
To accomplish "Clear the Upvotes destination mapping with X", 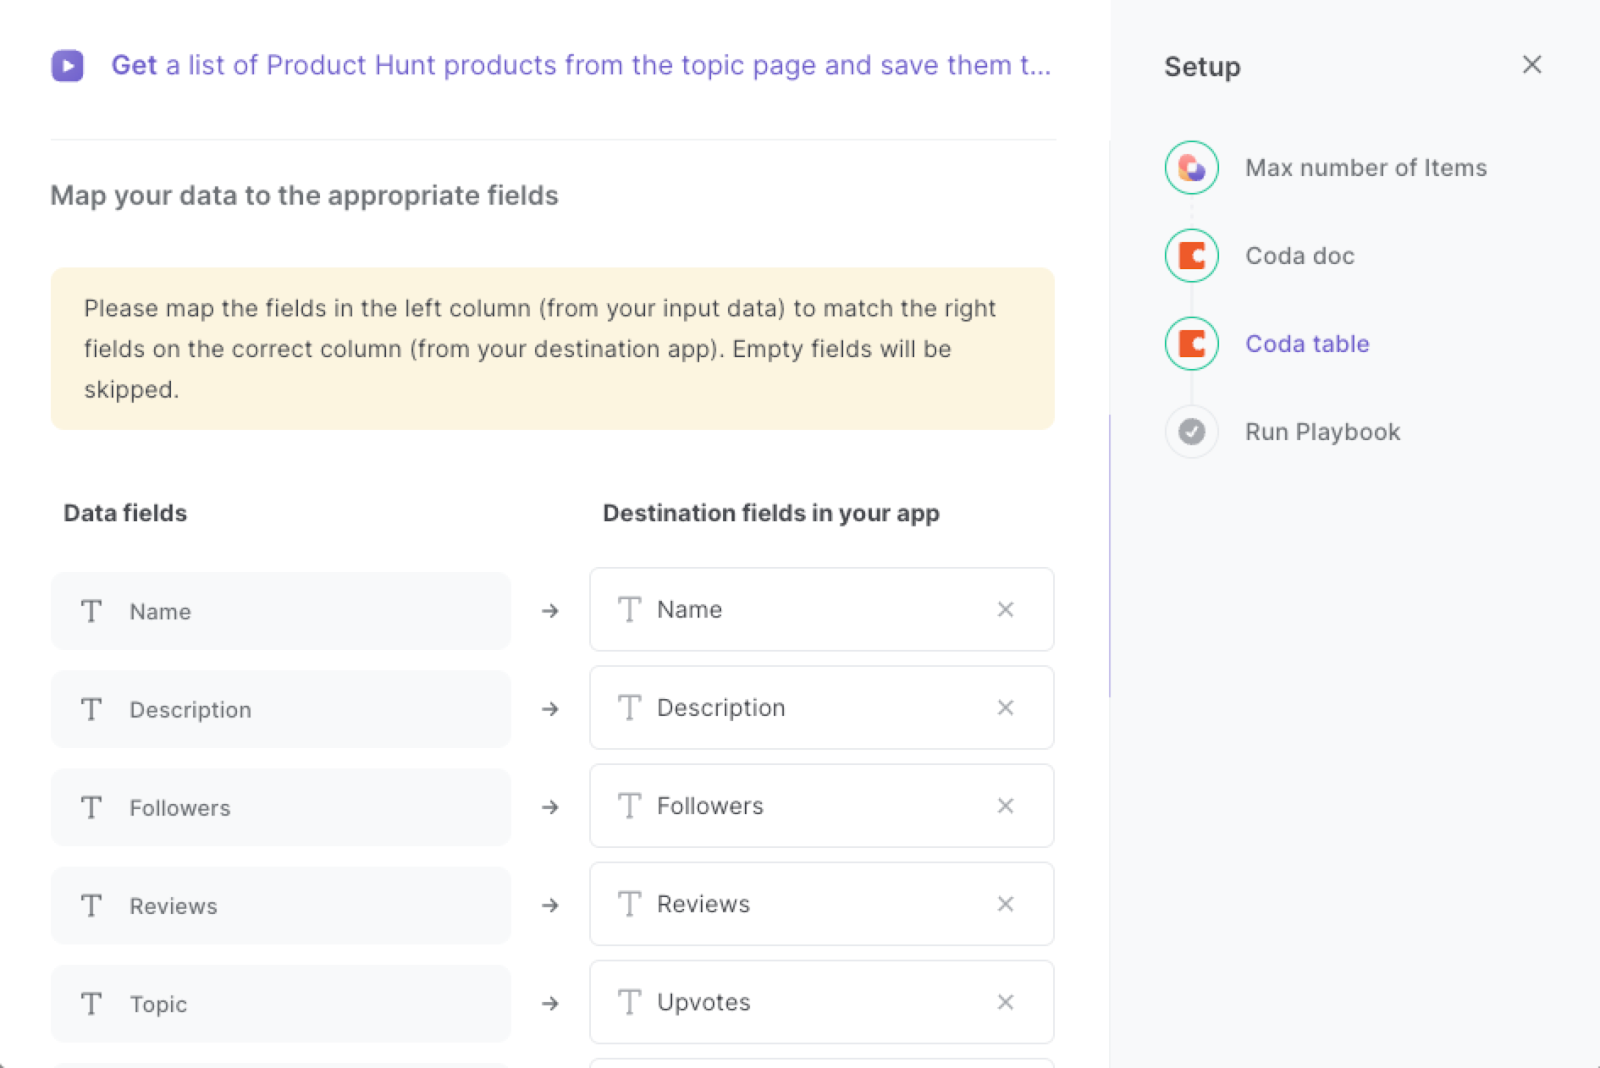I will coord(1006,1001).
